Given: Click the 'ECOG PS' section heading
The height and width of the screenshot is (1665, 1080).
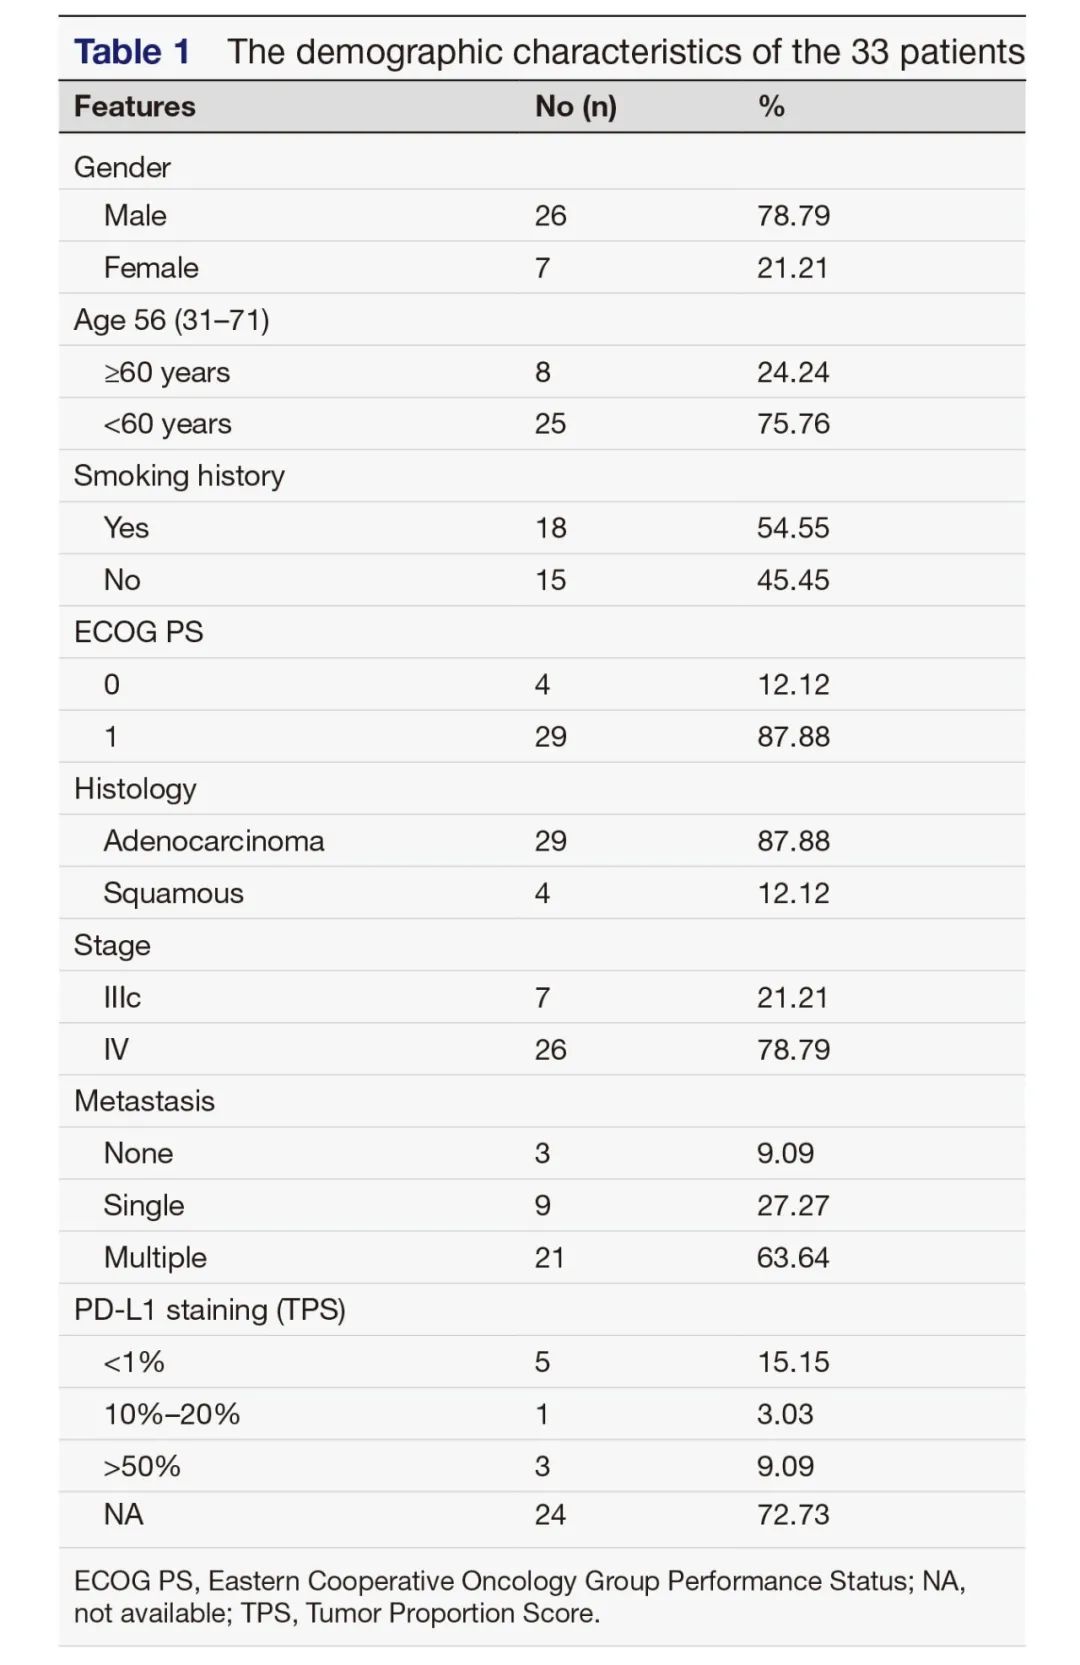Looking at the screenshot, I should coord(139,632).
